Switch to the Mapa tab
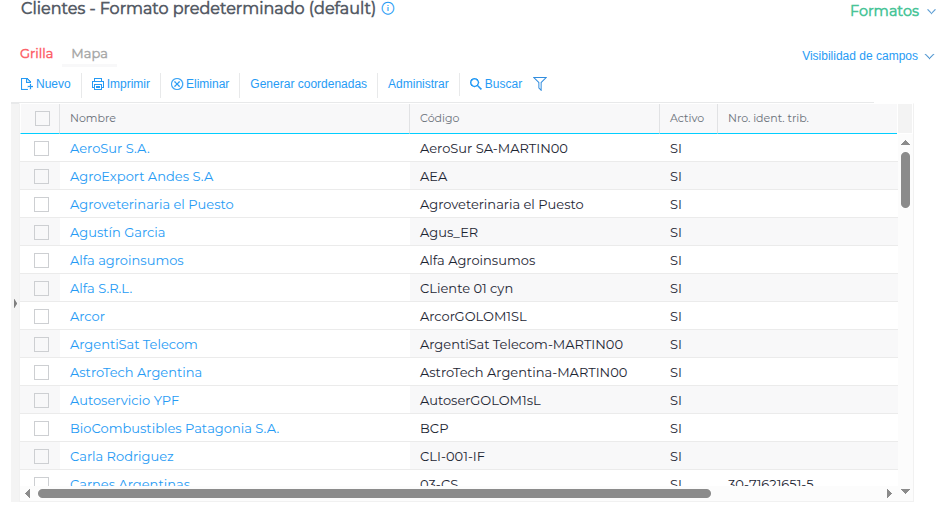945x505 pixels. [90, 54]
